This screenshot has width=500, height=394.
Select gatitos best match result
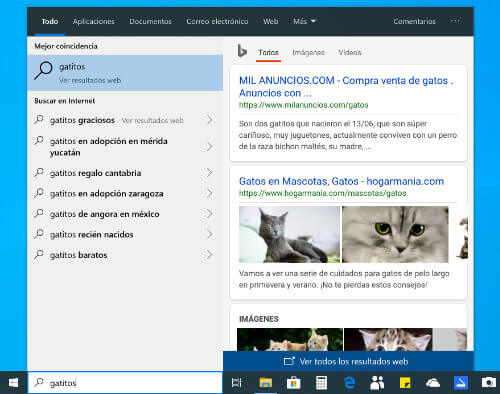point(125,73)
